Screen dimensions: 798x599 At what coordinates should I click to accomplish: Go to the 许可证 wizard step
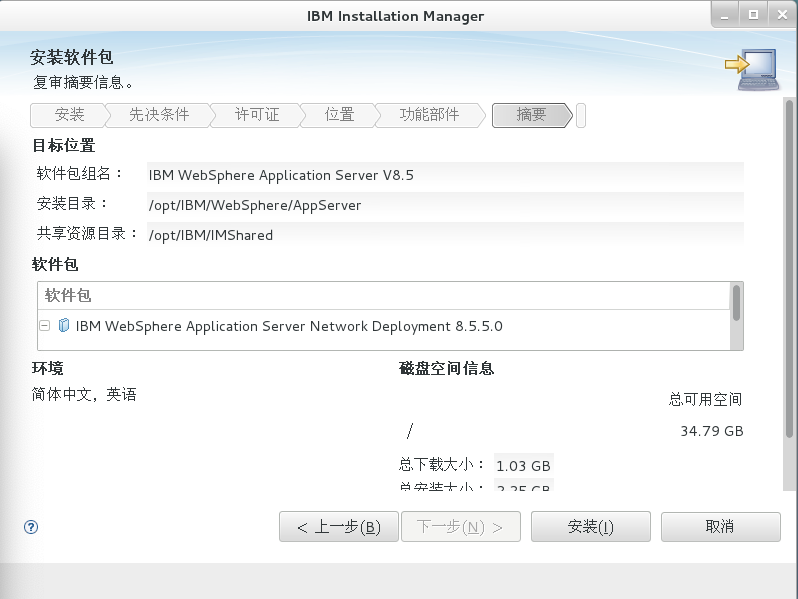point(256,115)
